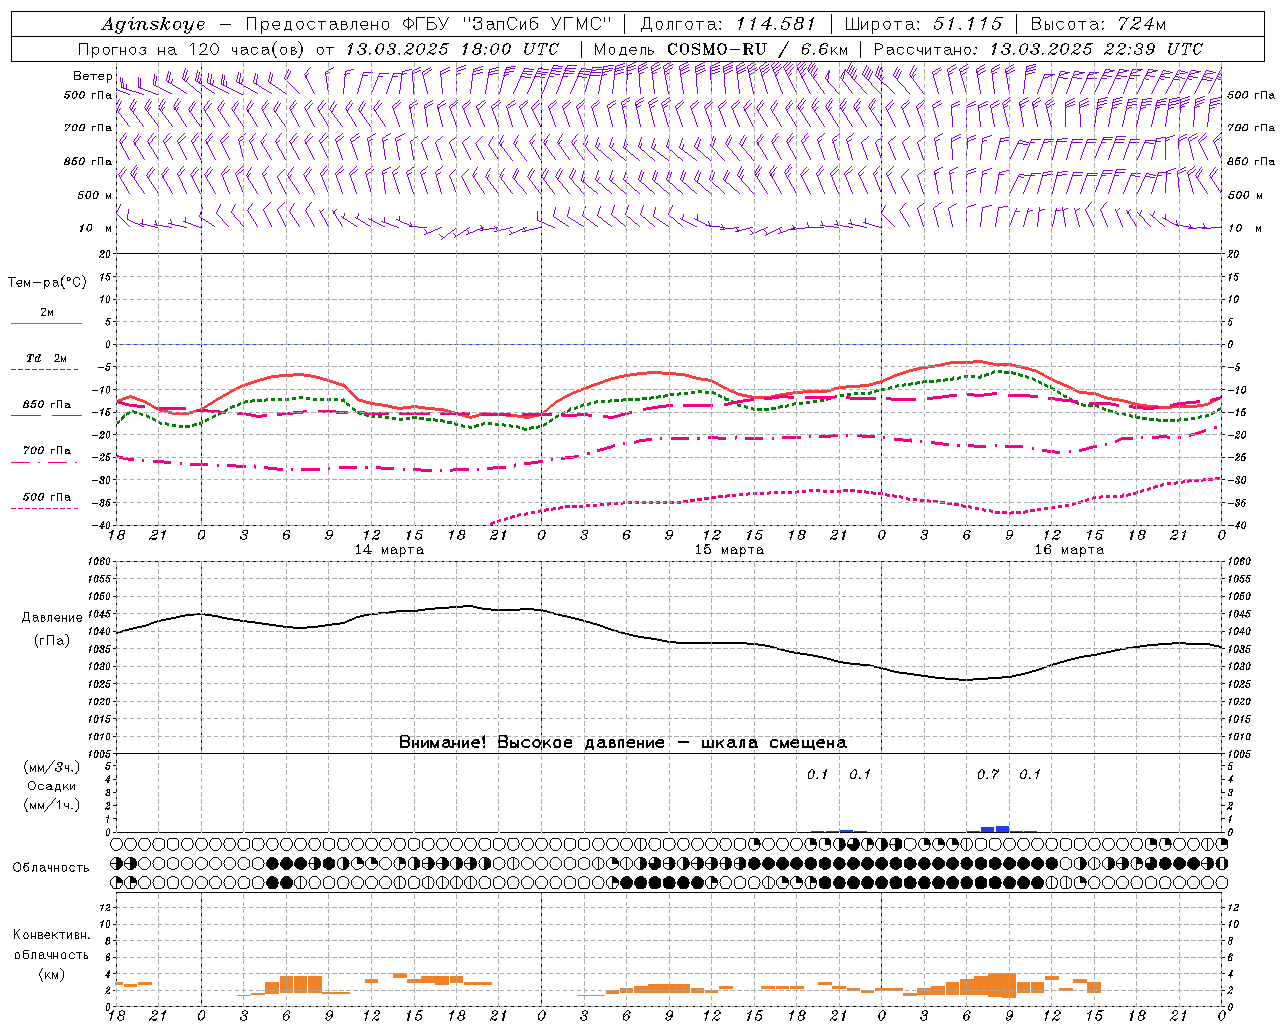Screen dimensions: 1280x1024
Task: Click the (мм/1ч.) precipitation unit label
Action: 51,805
